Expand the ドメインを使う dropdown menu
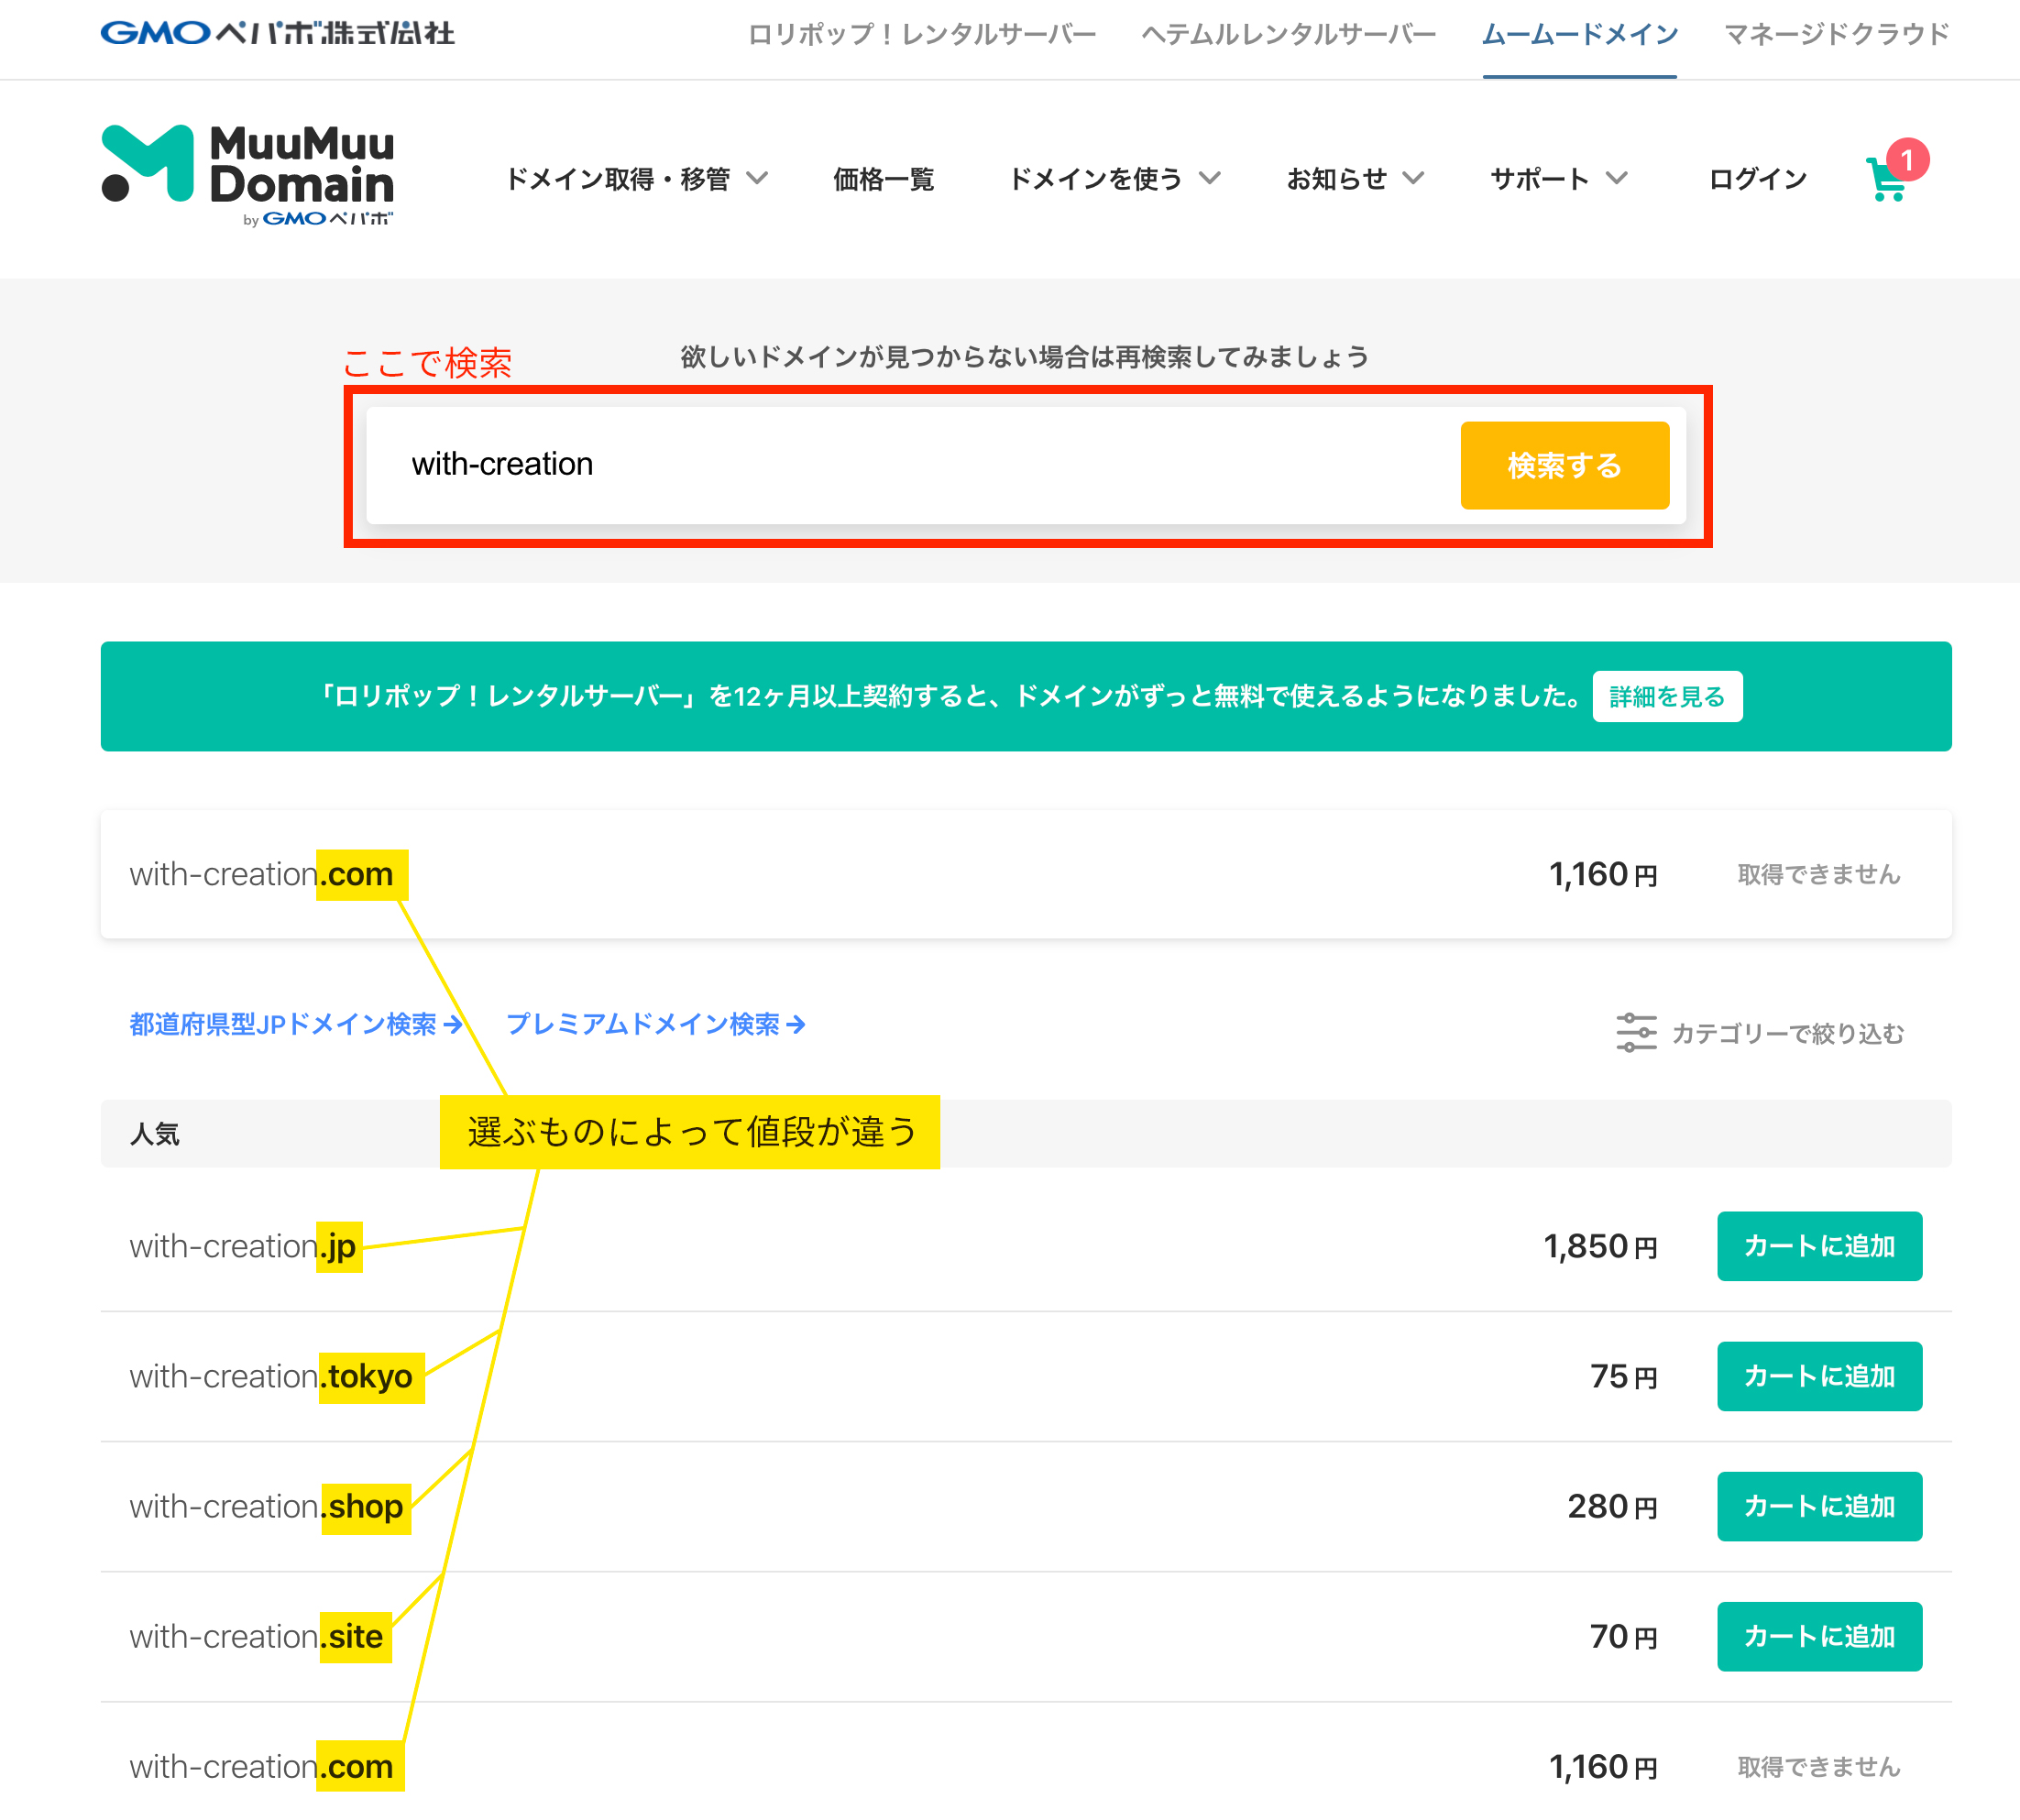 click(x=1114, y=179)
